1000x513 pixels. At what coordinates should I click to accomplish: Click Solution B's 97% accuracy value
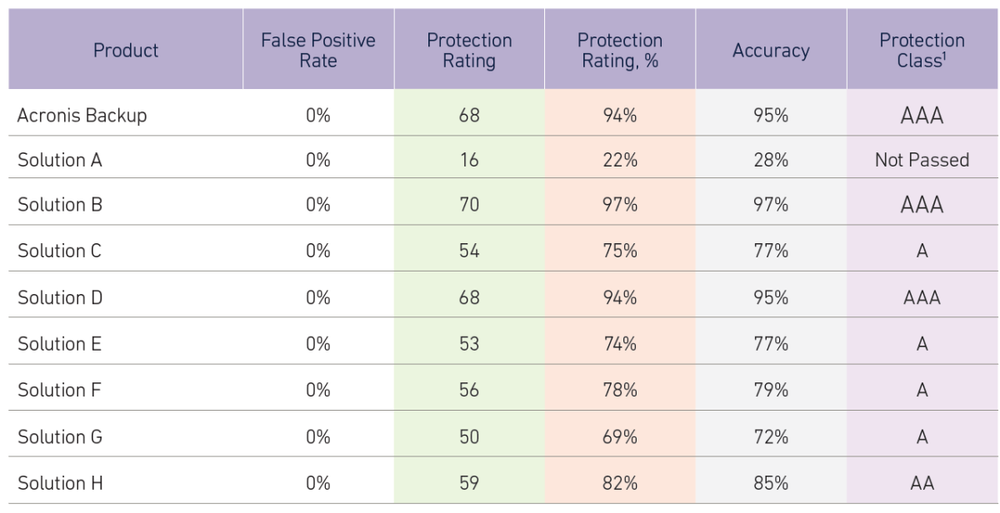coord(770,205)
